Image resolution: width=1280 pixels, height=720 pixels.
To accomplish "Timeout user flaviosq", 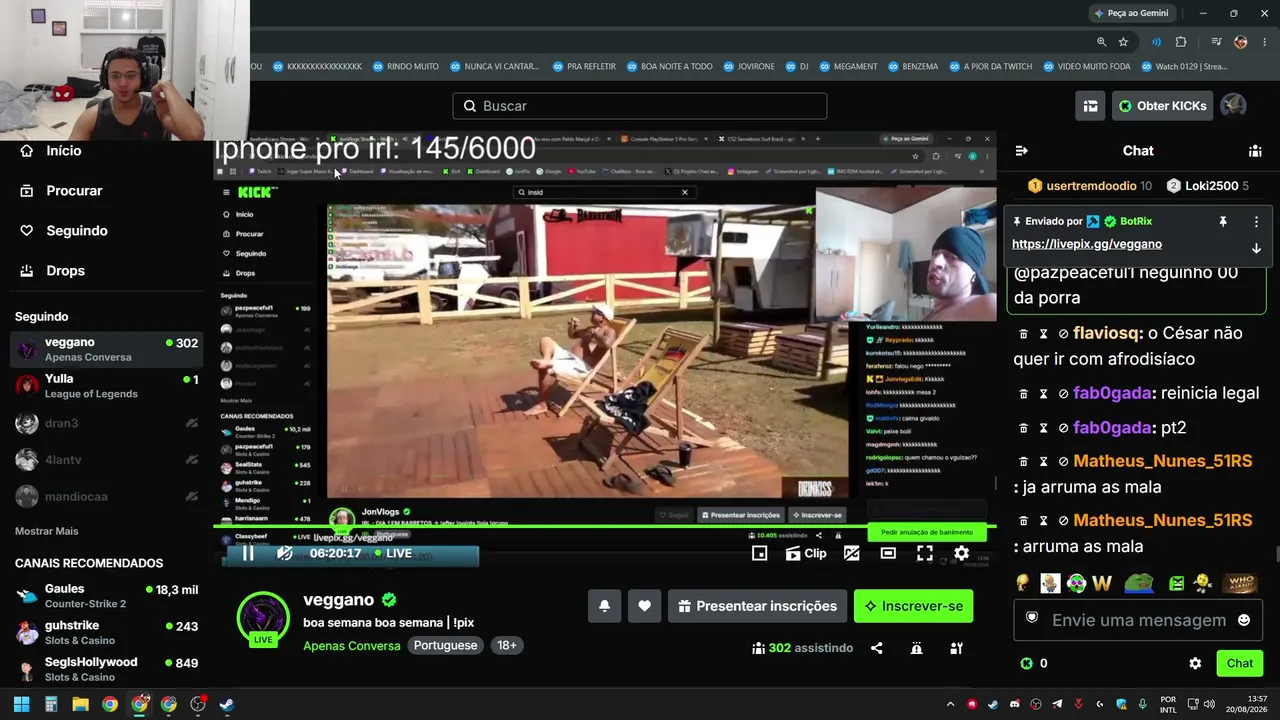I will tap(1043, 334).
